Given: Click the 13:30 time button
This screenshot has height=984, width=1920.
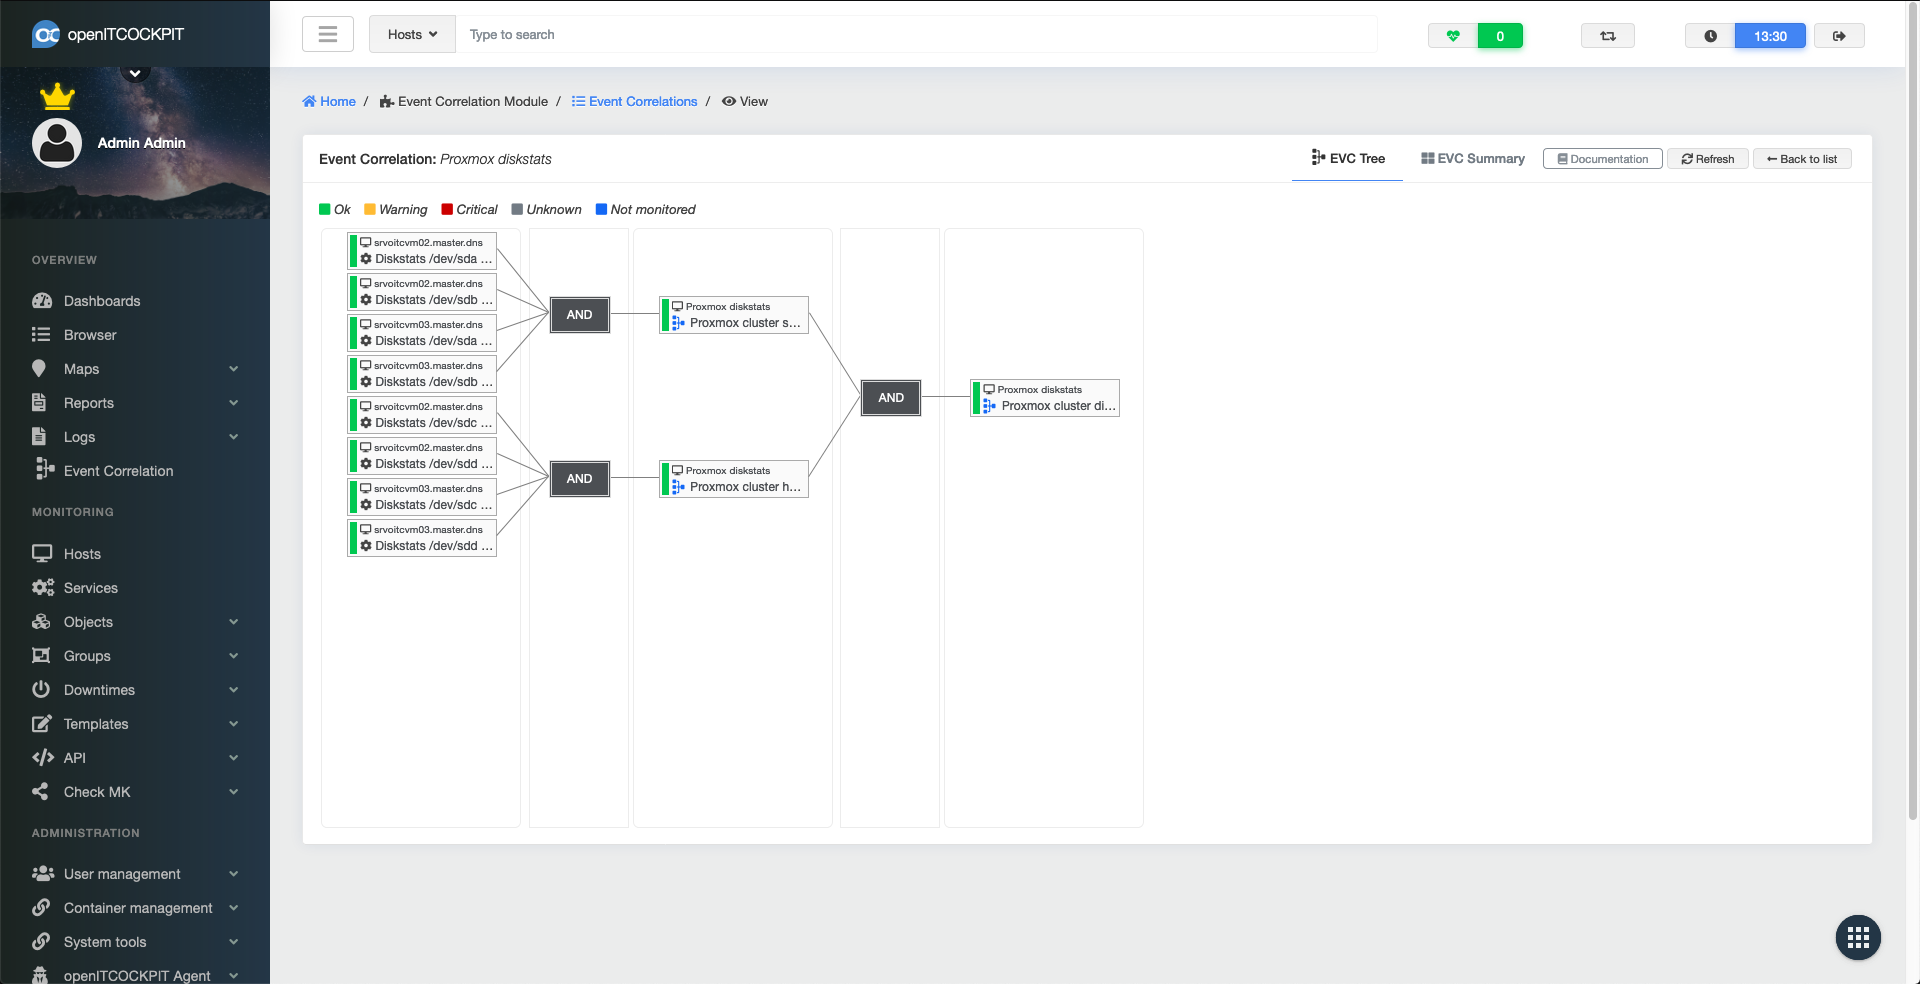Looking at the screenshot, I should pos(1770,36).
